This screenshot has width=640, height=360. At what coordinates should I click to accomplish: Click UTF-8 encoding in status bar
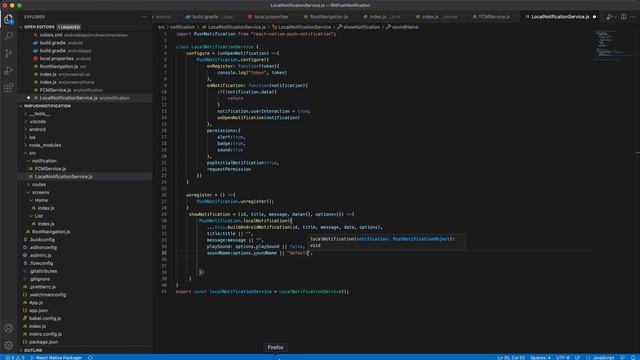562,358
